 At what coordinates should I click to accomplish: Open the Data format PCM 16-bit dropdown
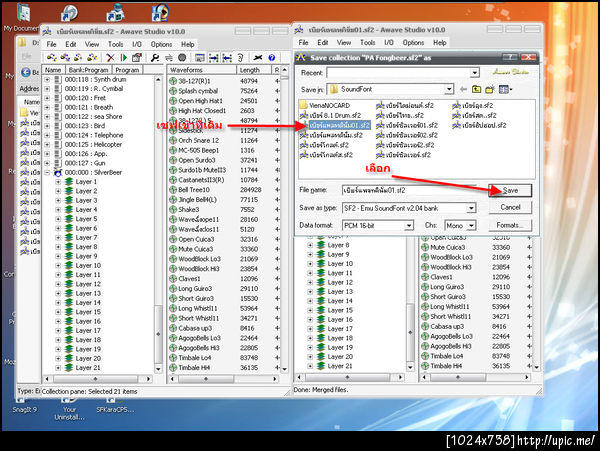tap(409, 226)
